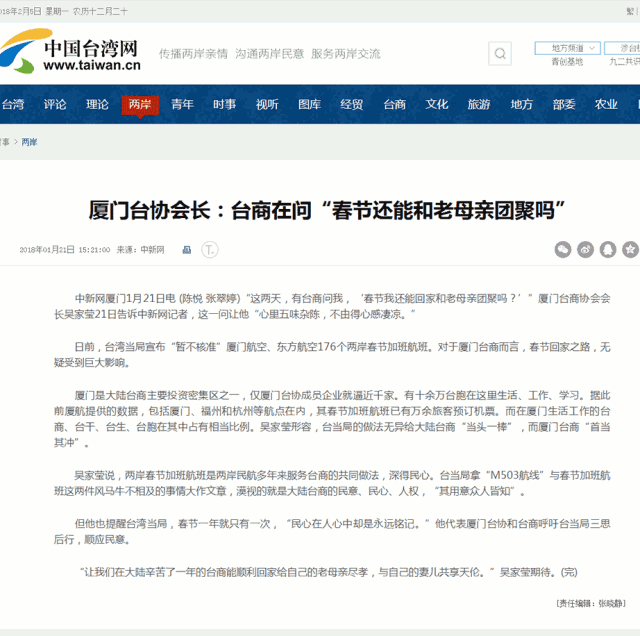Share article via WeChat icon
This screenshot has width=640, height=636.
click(563, 249)
